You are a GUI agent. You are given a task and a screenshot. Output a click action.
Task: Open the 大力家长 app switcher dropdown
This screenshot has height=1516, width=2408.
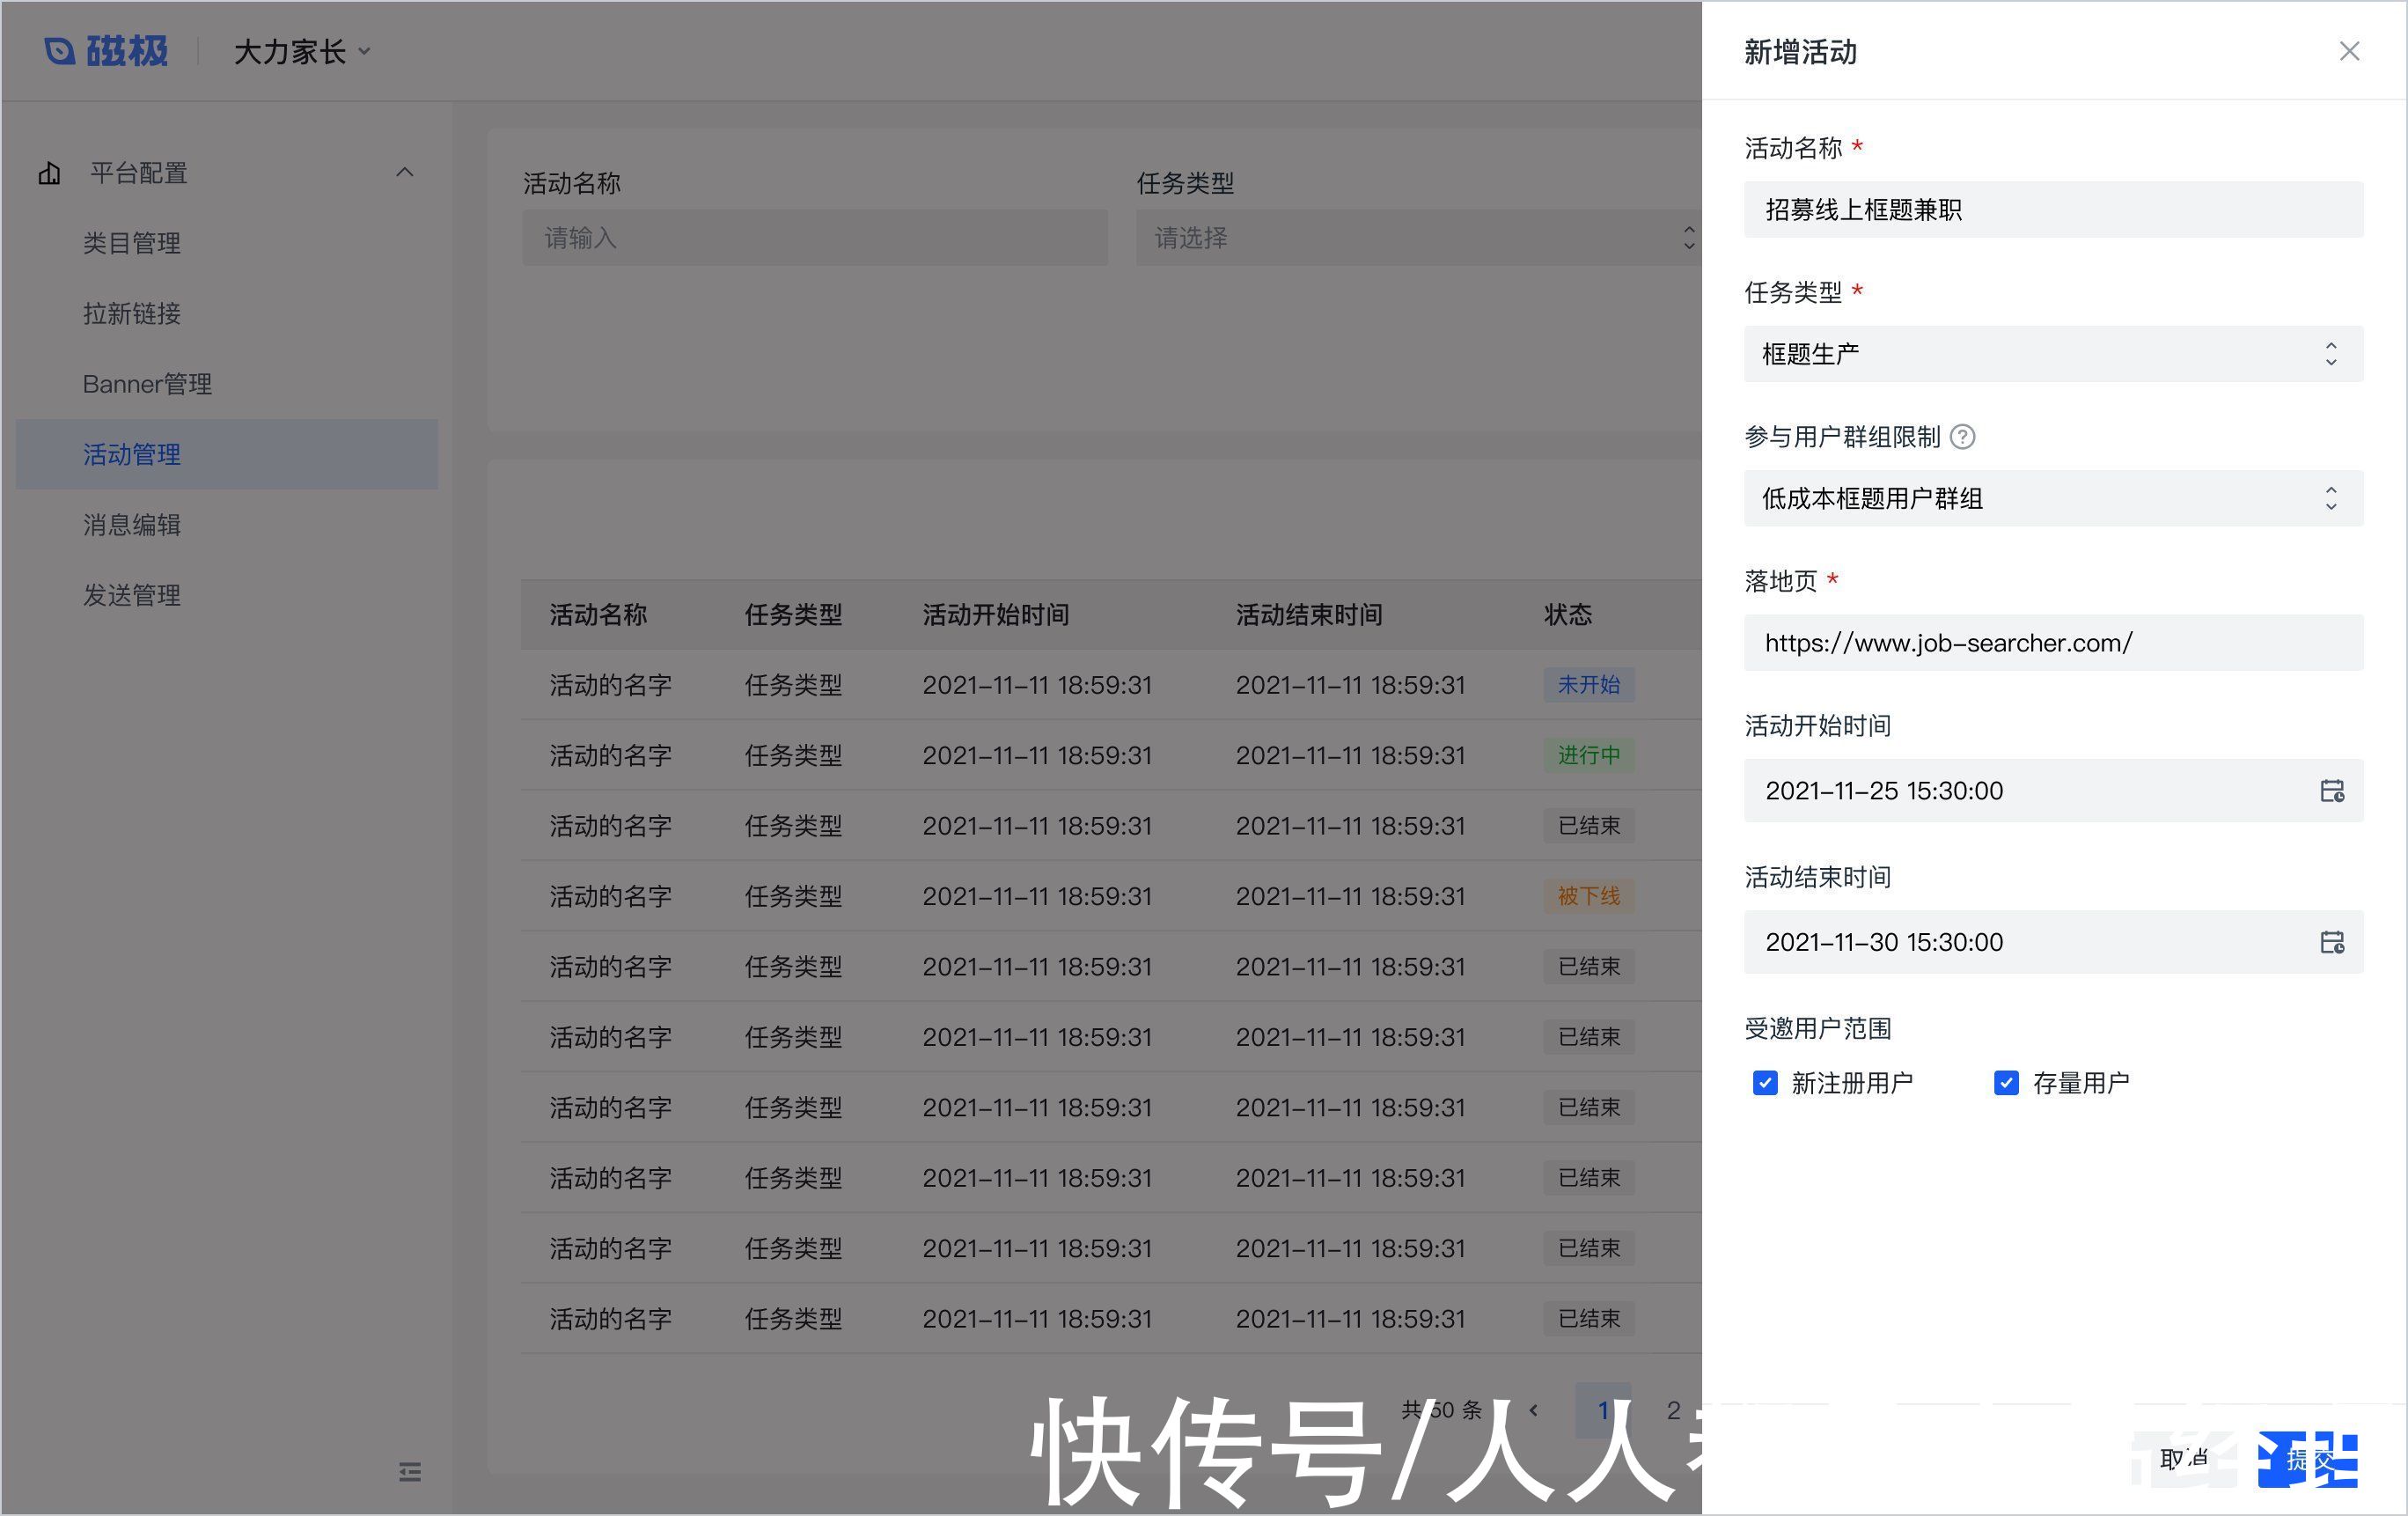point(301,52)
